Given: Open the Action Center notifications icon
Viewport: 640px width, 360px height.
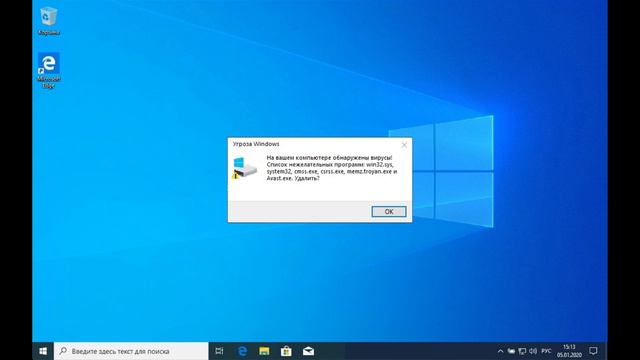Looking at the screenshot, I should (x=593, y=351).
